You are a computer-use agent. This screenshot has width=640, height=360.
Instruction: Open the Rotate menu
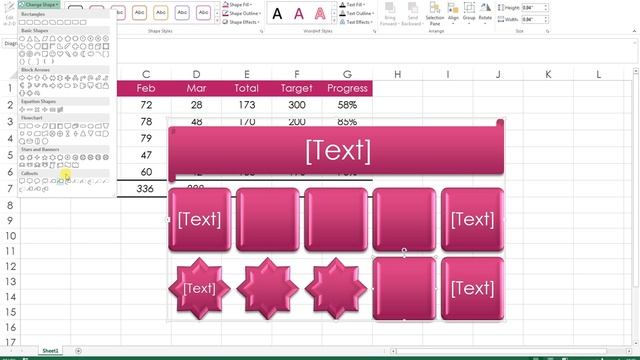[x=485, y=13]
